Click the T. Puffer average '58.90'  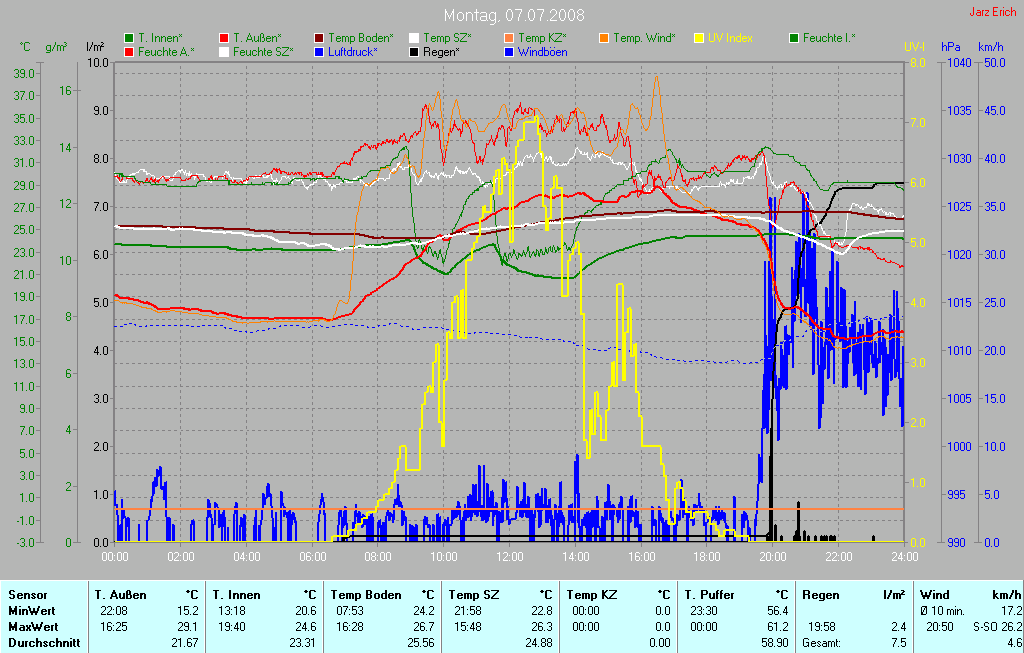pyautogui.click(x=775, y=643)
